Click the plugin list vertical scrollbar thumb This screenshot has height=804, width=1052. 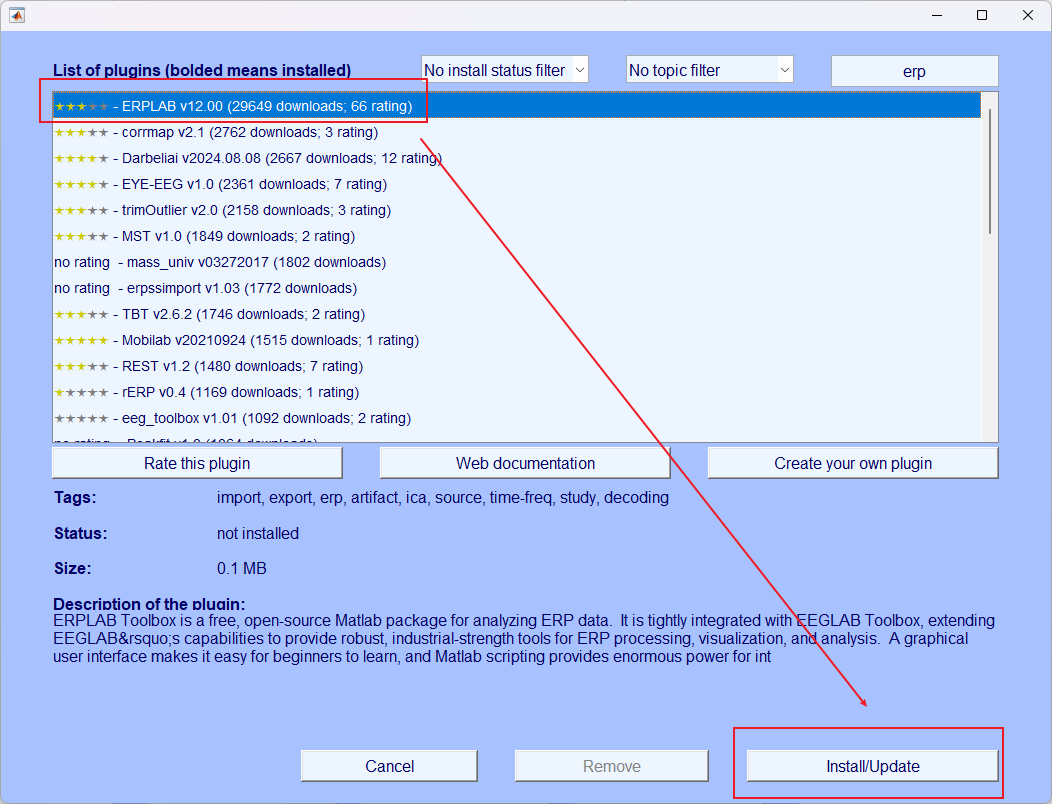(990, 171)
